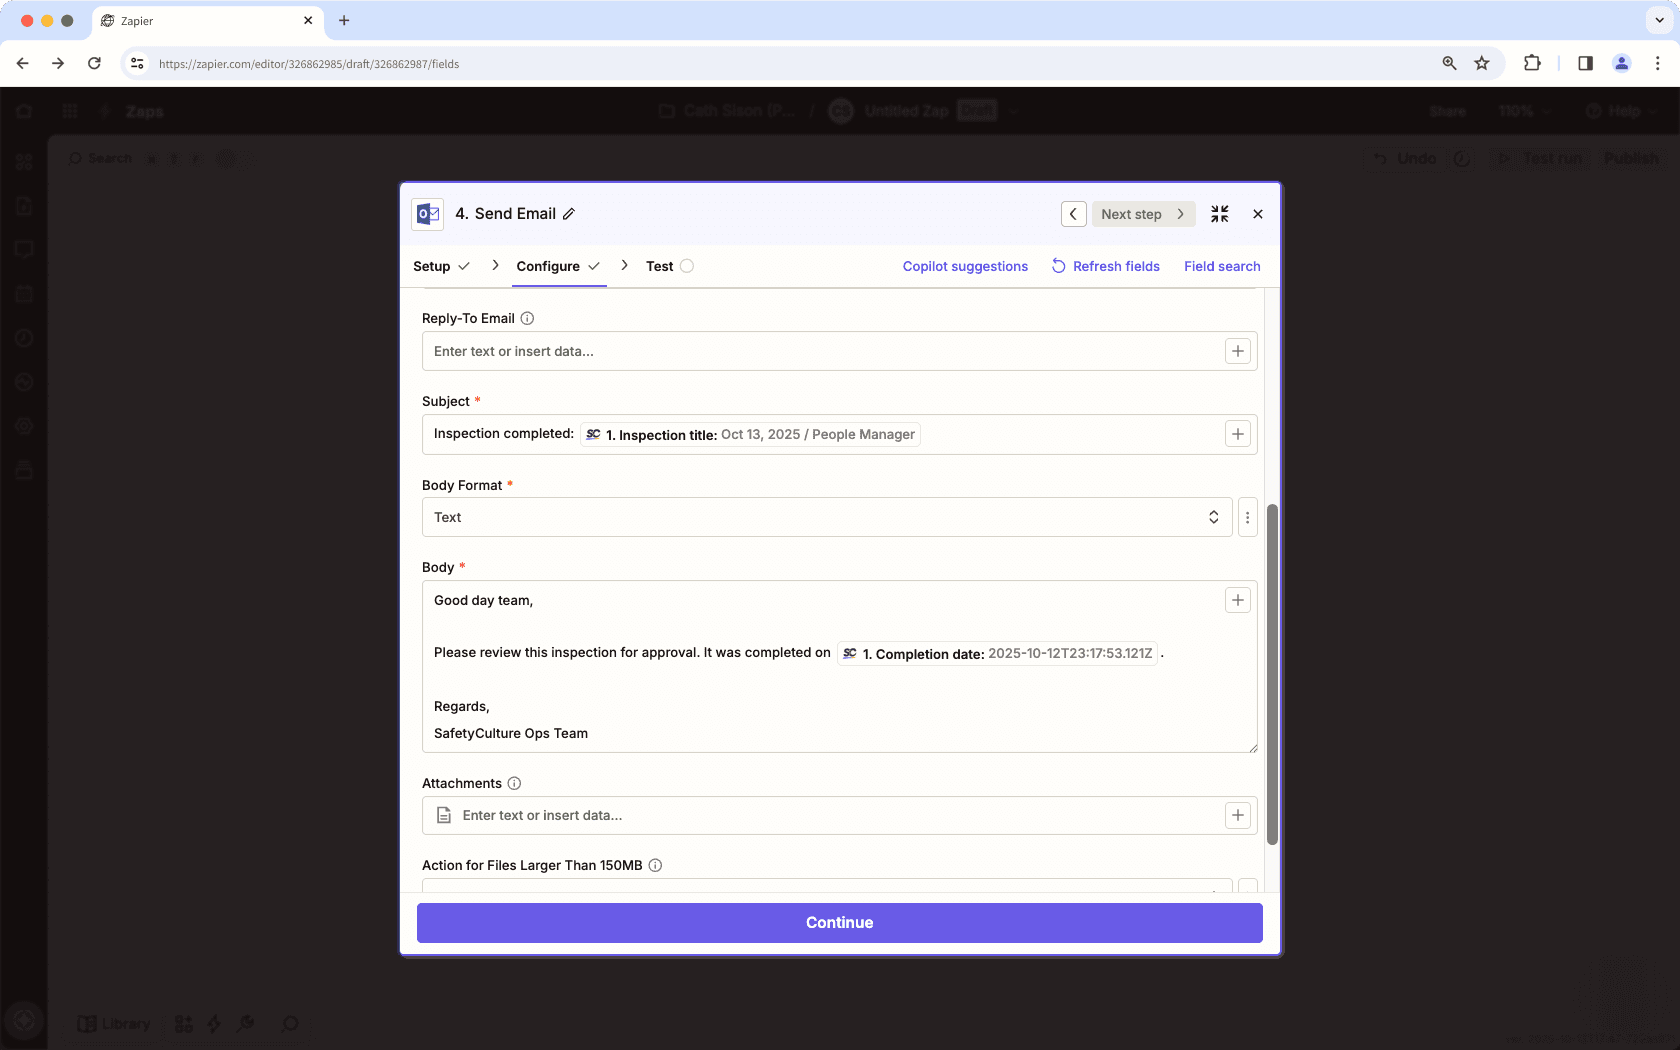Screen dimensions: 1680x1050
Task: View the Attachments info tooltip
Action: pyautogui.click(x=514, y=783)
